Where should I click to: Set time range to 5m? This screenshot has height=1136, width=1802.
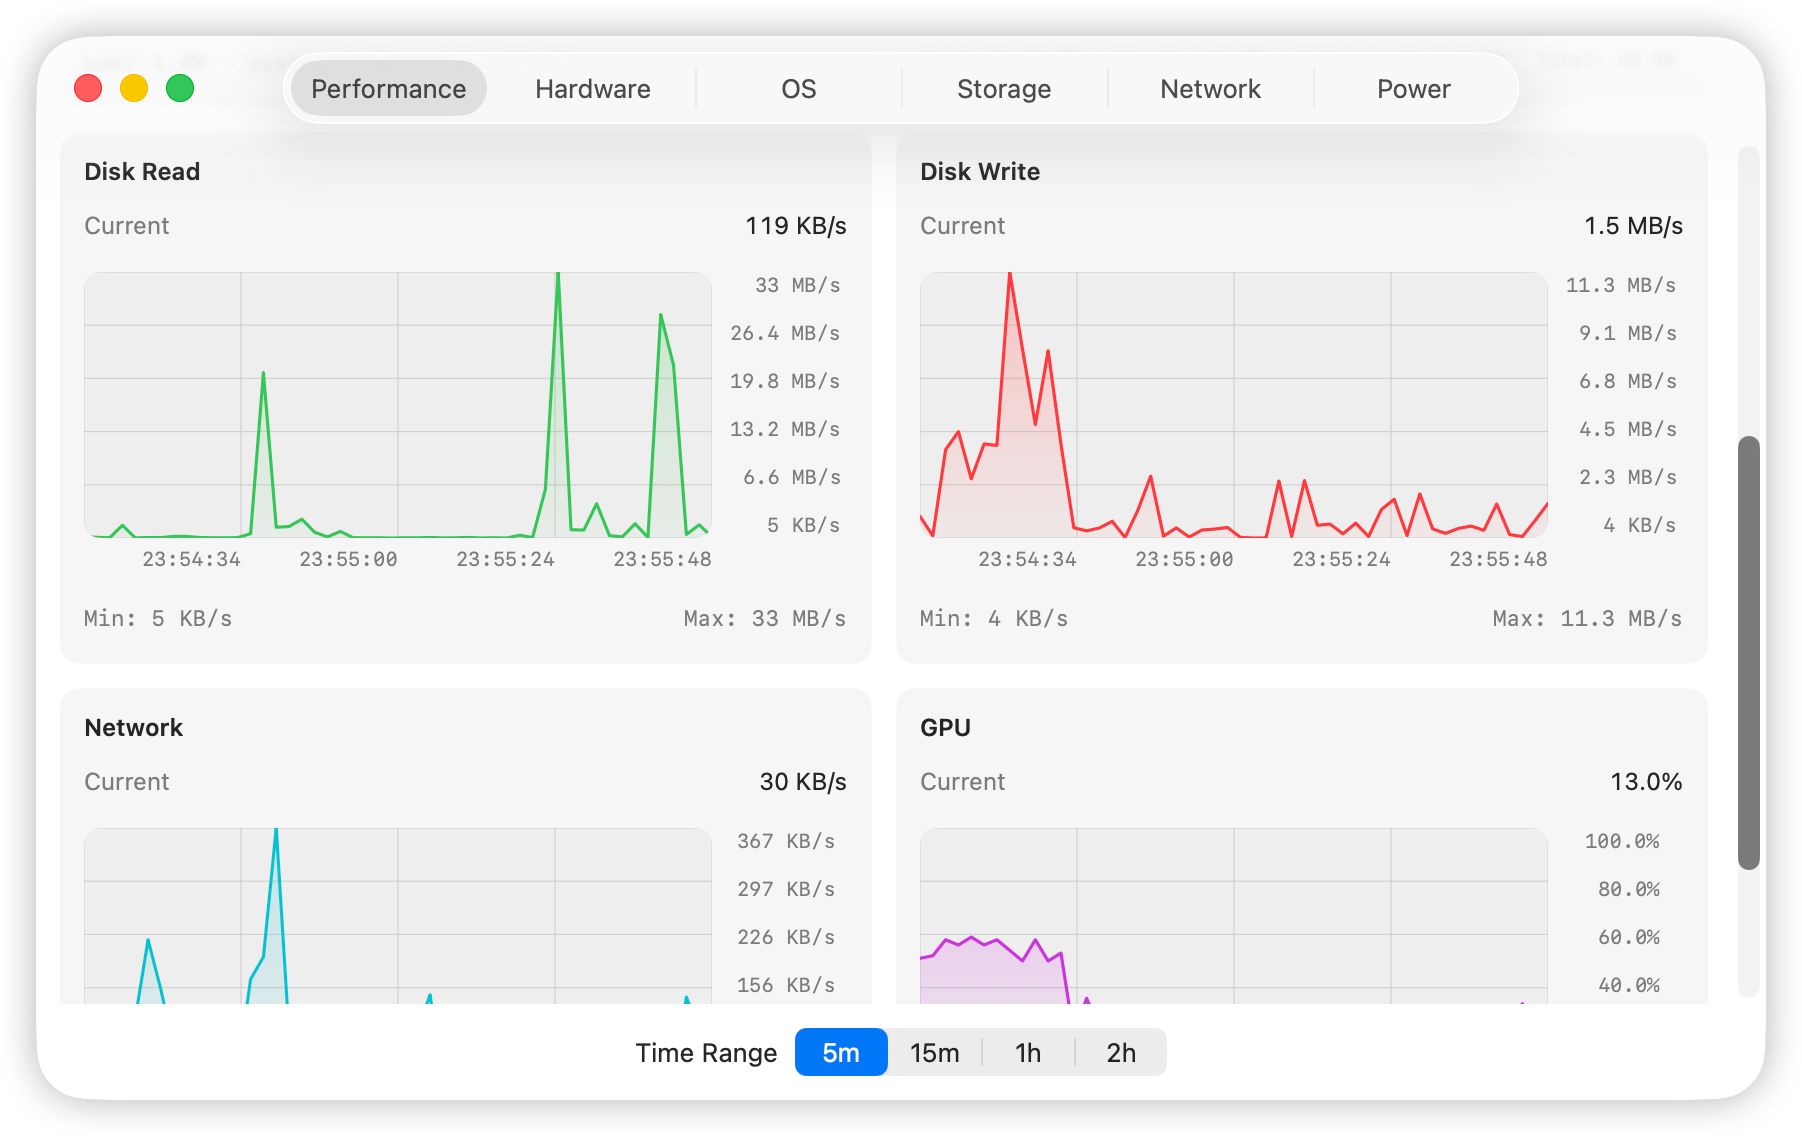pos(840,1053)
